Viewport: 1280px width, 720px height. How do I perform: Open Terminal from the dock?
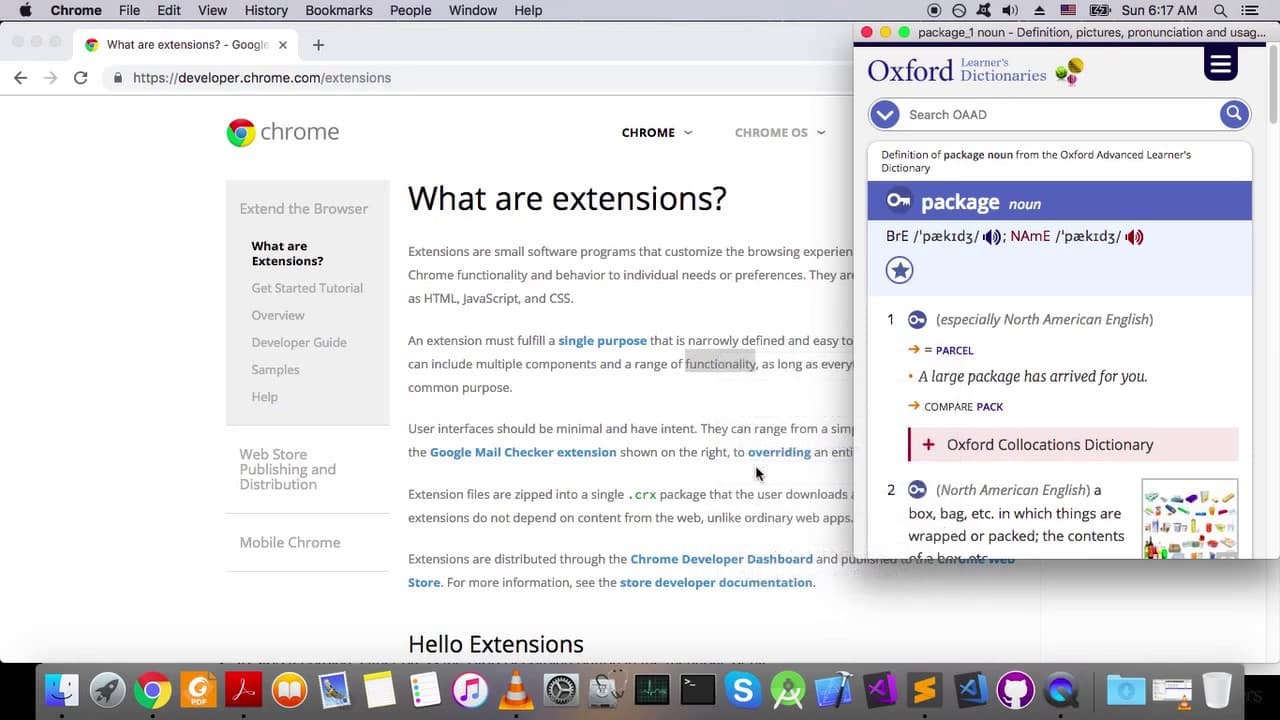(x=697, y=691)
